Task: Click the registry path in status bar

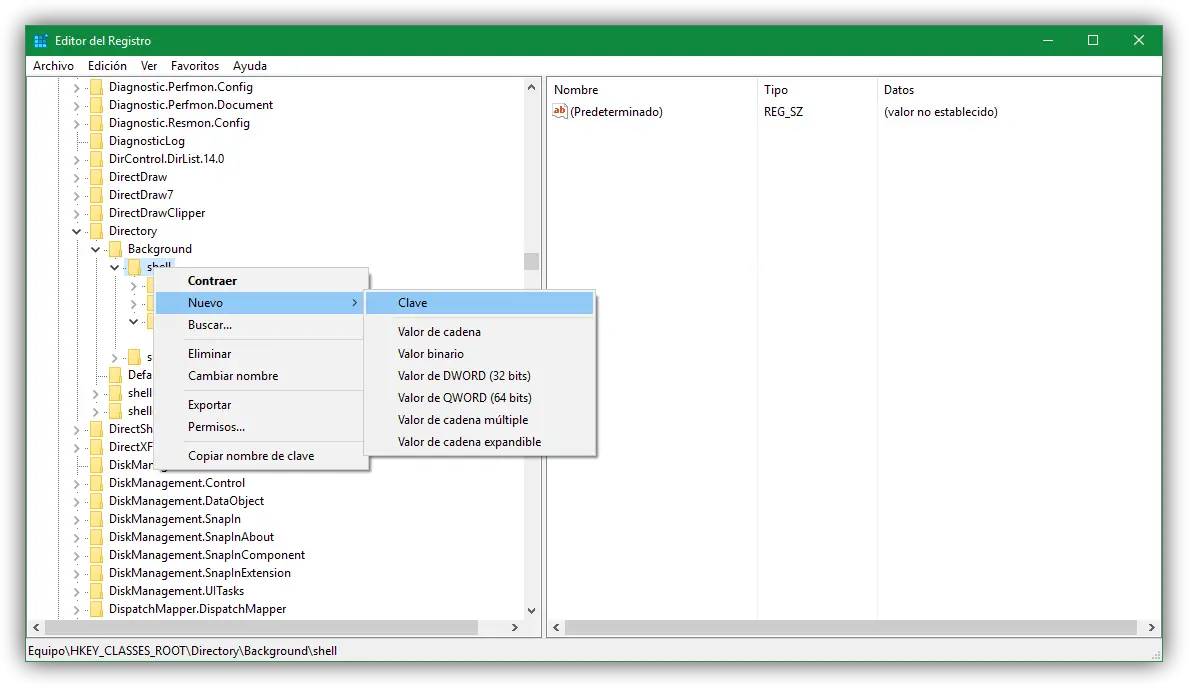Action: [183, 651]
